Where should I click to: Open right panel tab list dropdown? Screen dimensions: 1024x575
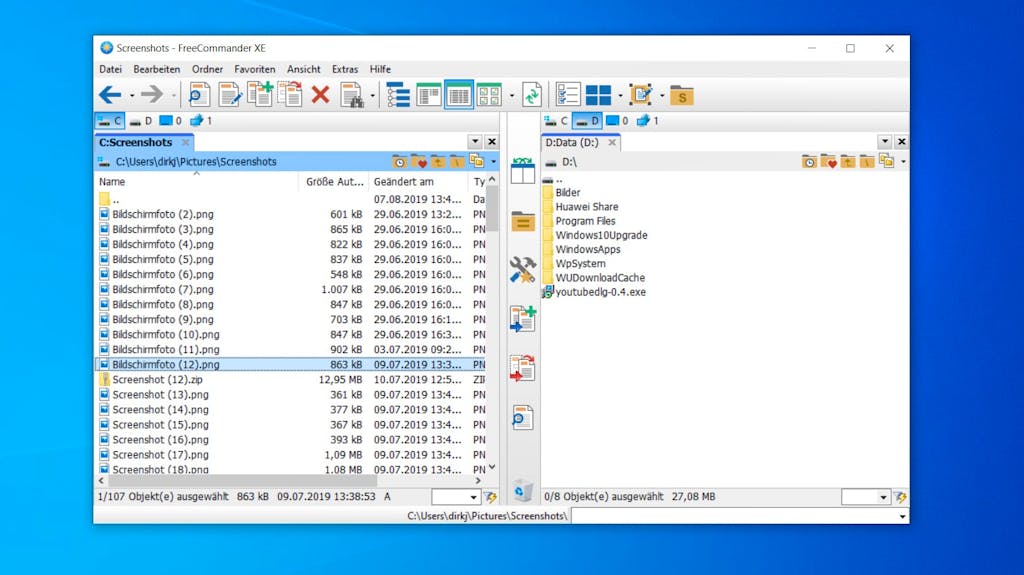tap(885, 142)
